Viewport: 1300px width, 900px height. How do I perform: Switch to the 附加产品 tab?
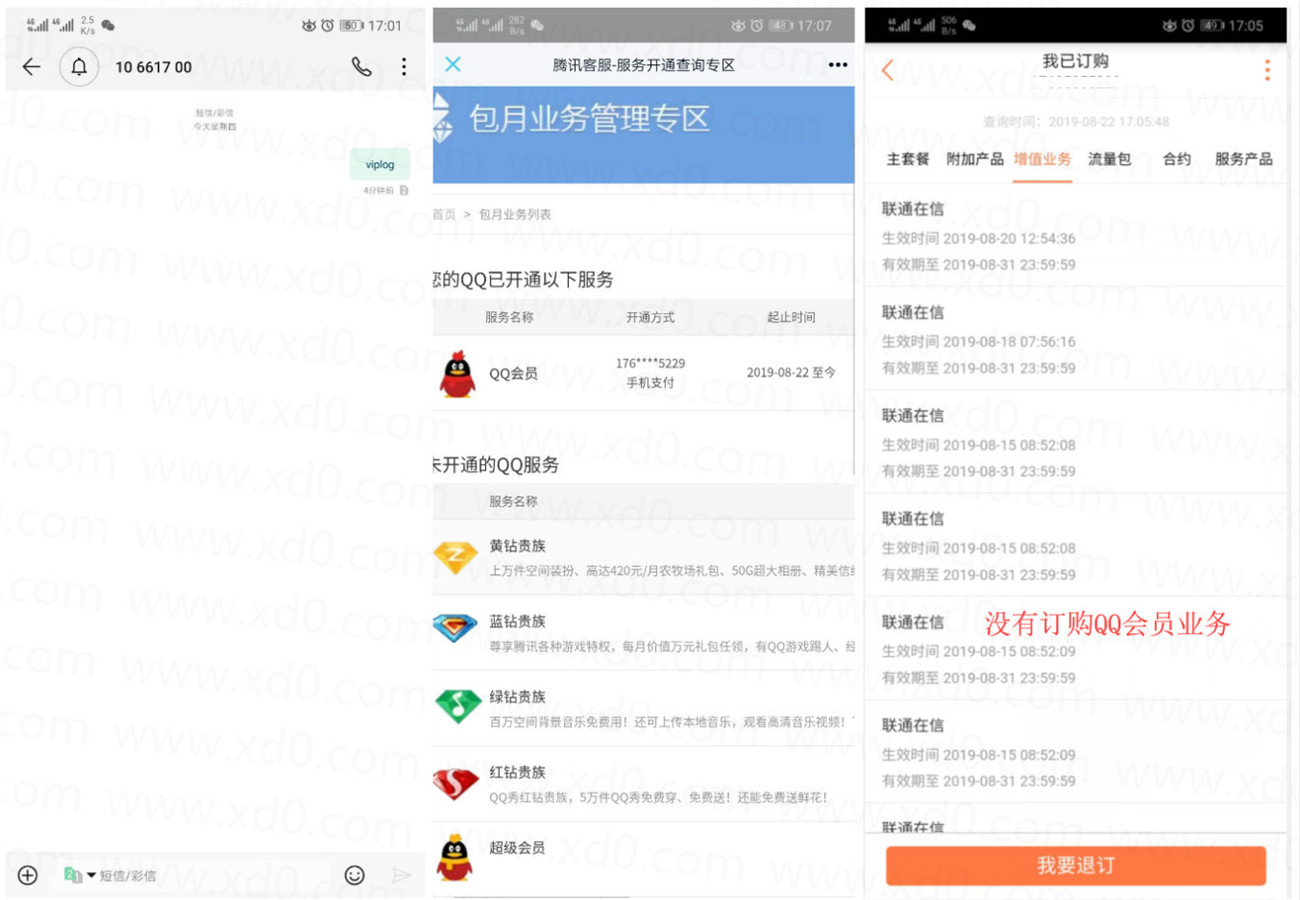pyautogui.click(x=974, y=159)
